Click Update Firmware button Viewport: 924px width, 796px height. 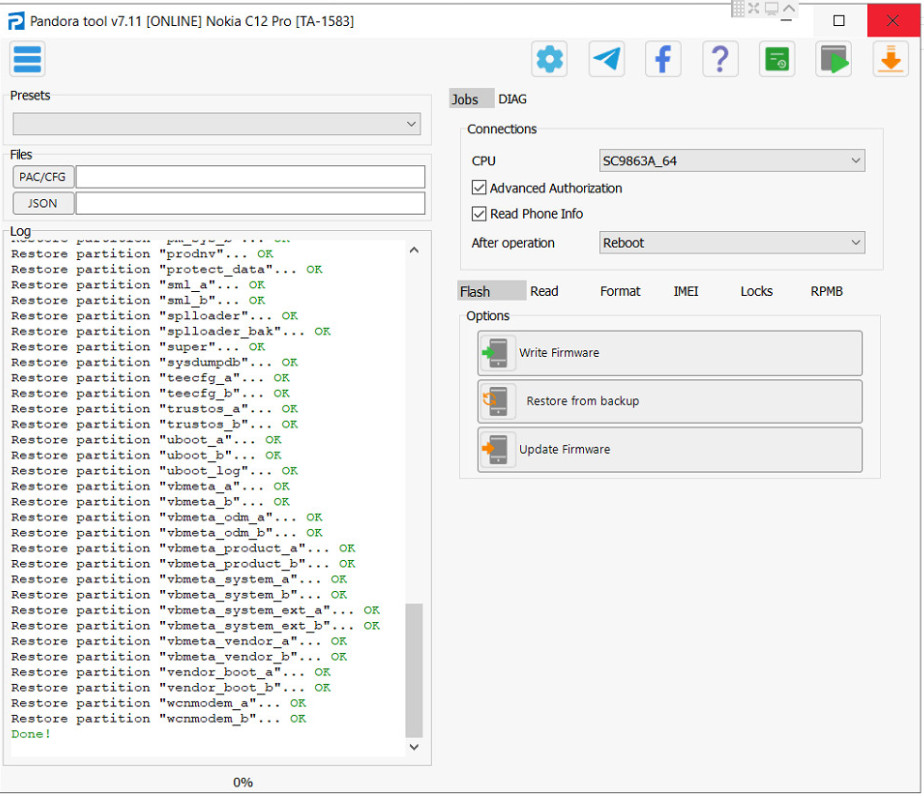tap(669, 450)
